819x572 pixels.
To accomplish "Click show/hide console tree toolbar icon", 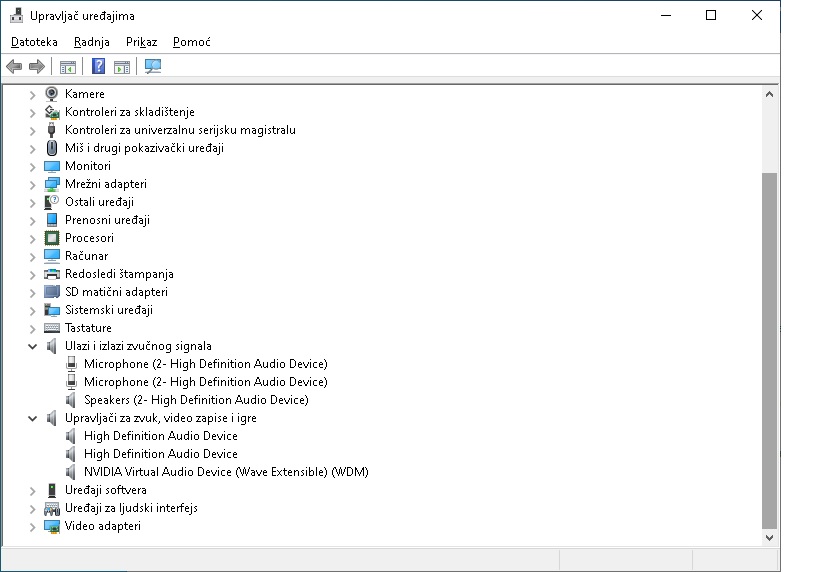I will click(x=68, y=67).
